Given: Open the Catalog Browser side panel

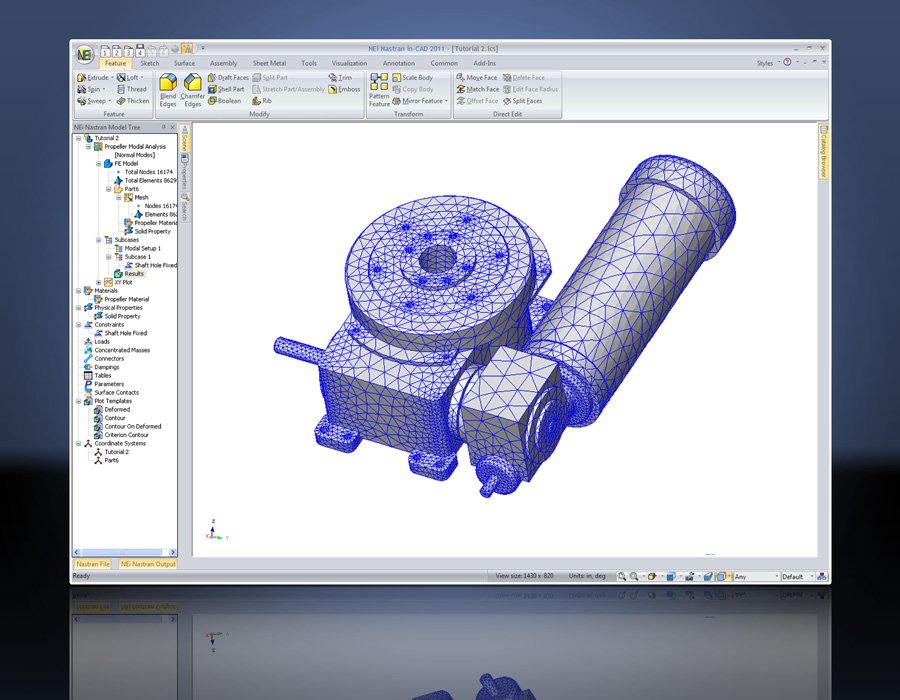Looking at the screenshot, I should [x=823, y=152].
